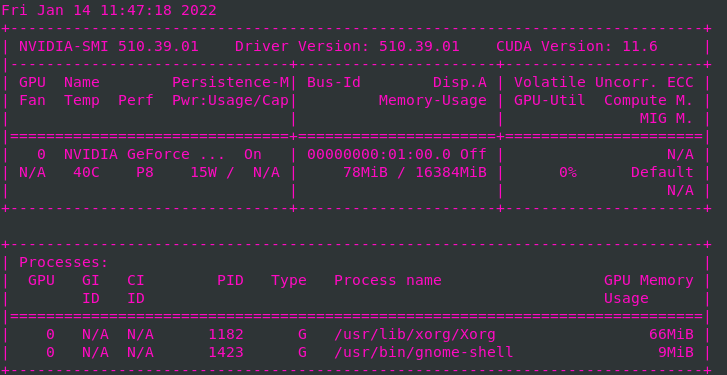Click memory usage "78MiB / 16384MiB"
The image size is (727, 375).
(x=415, y=172)
